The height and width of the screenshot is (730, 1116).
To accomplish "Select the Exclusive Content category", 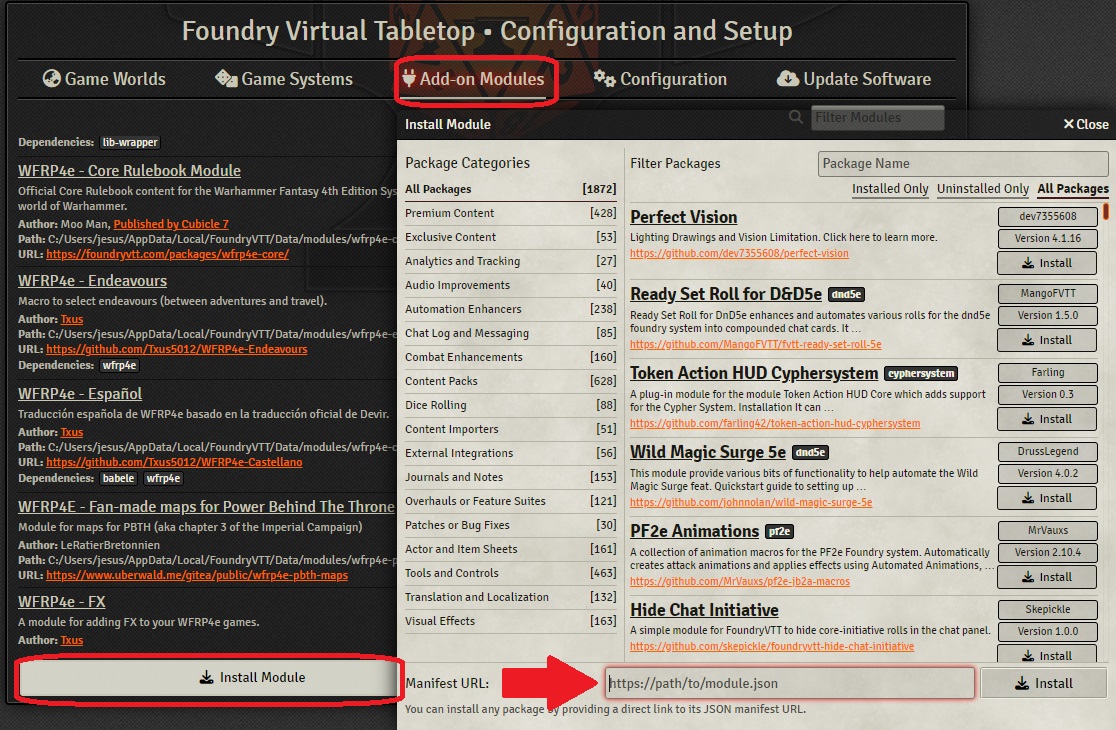I will coord(510,238).
